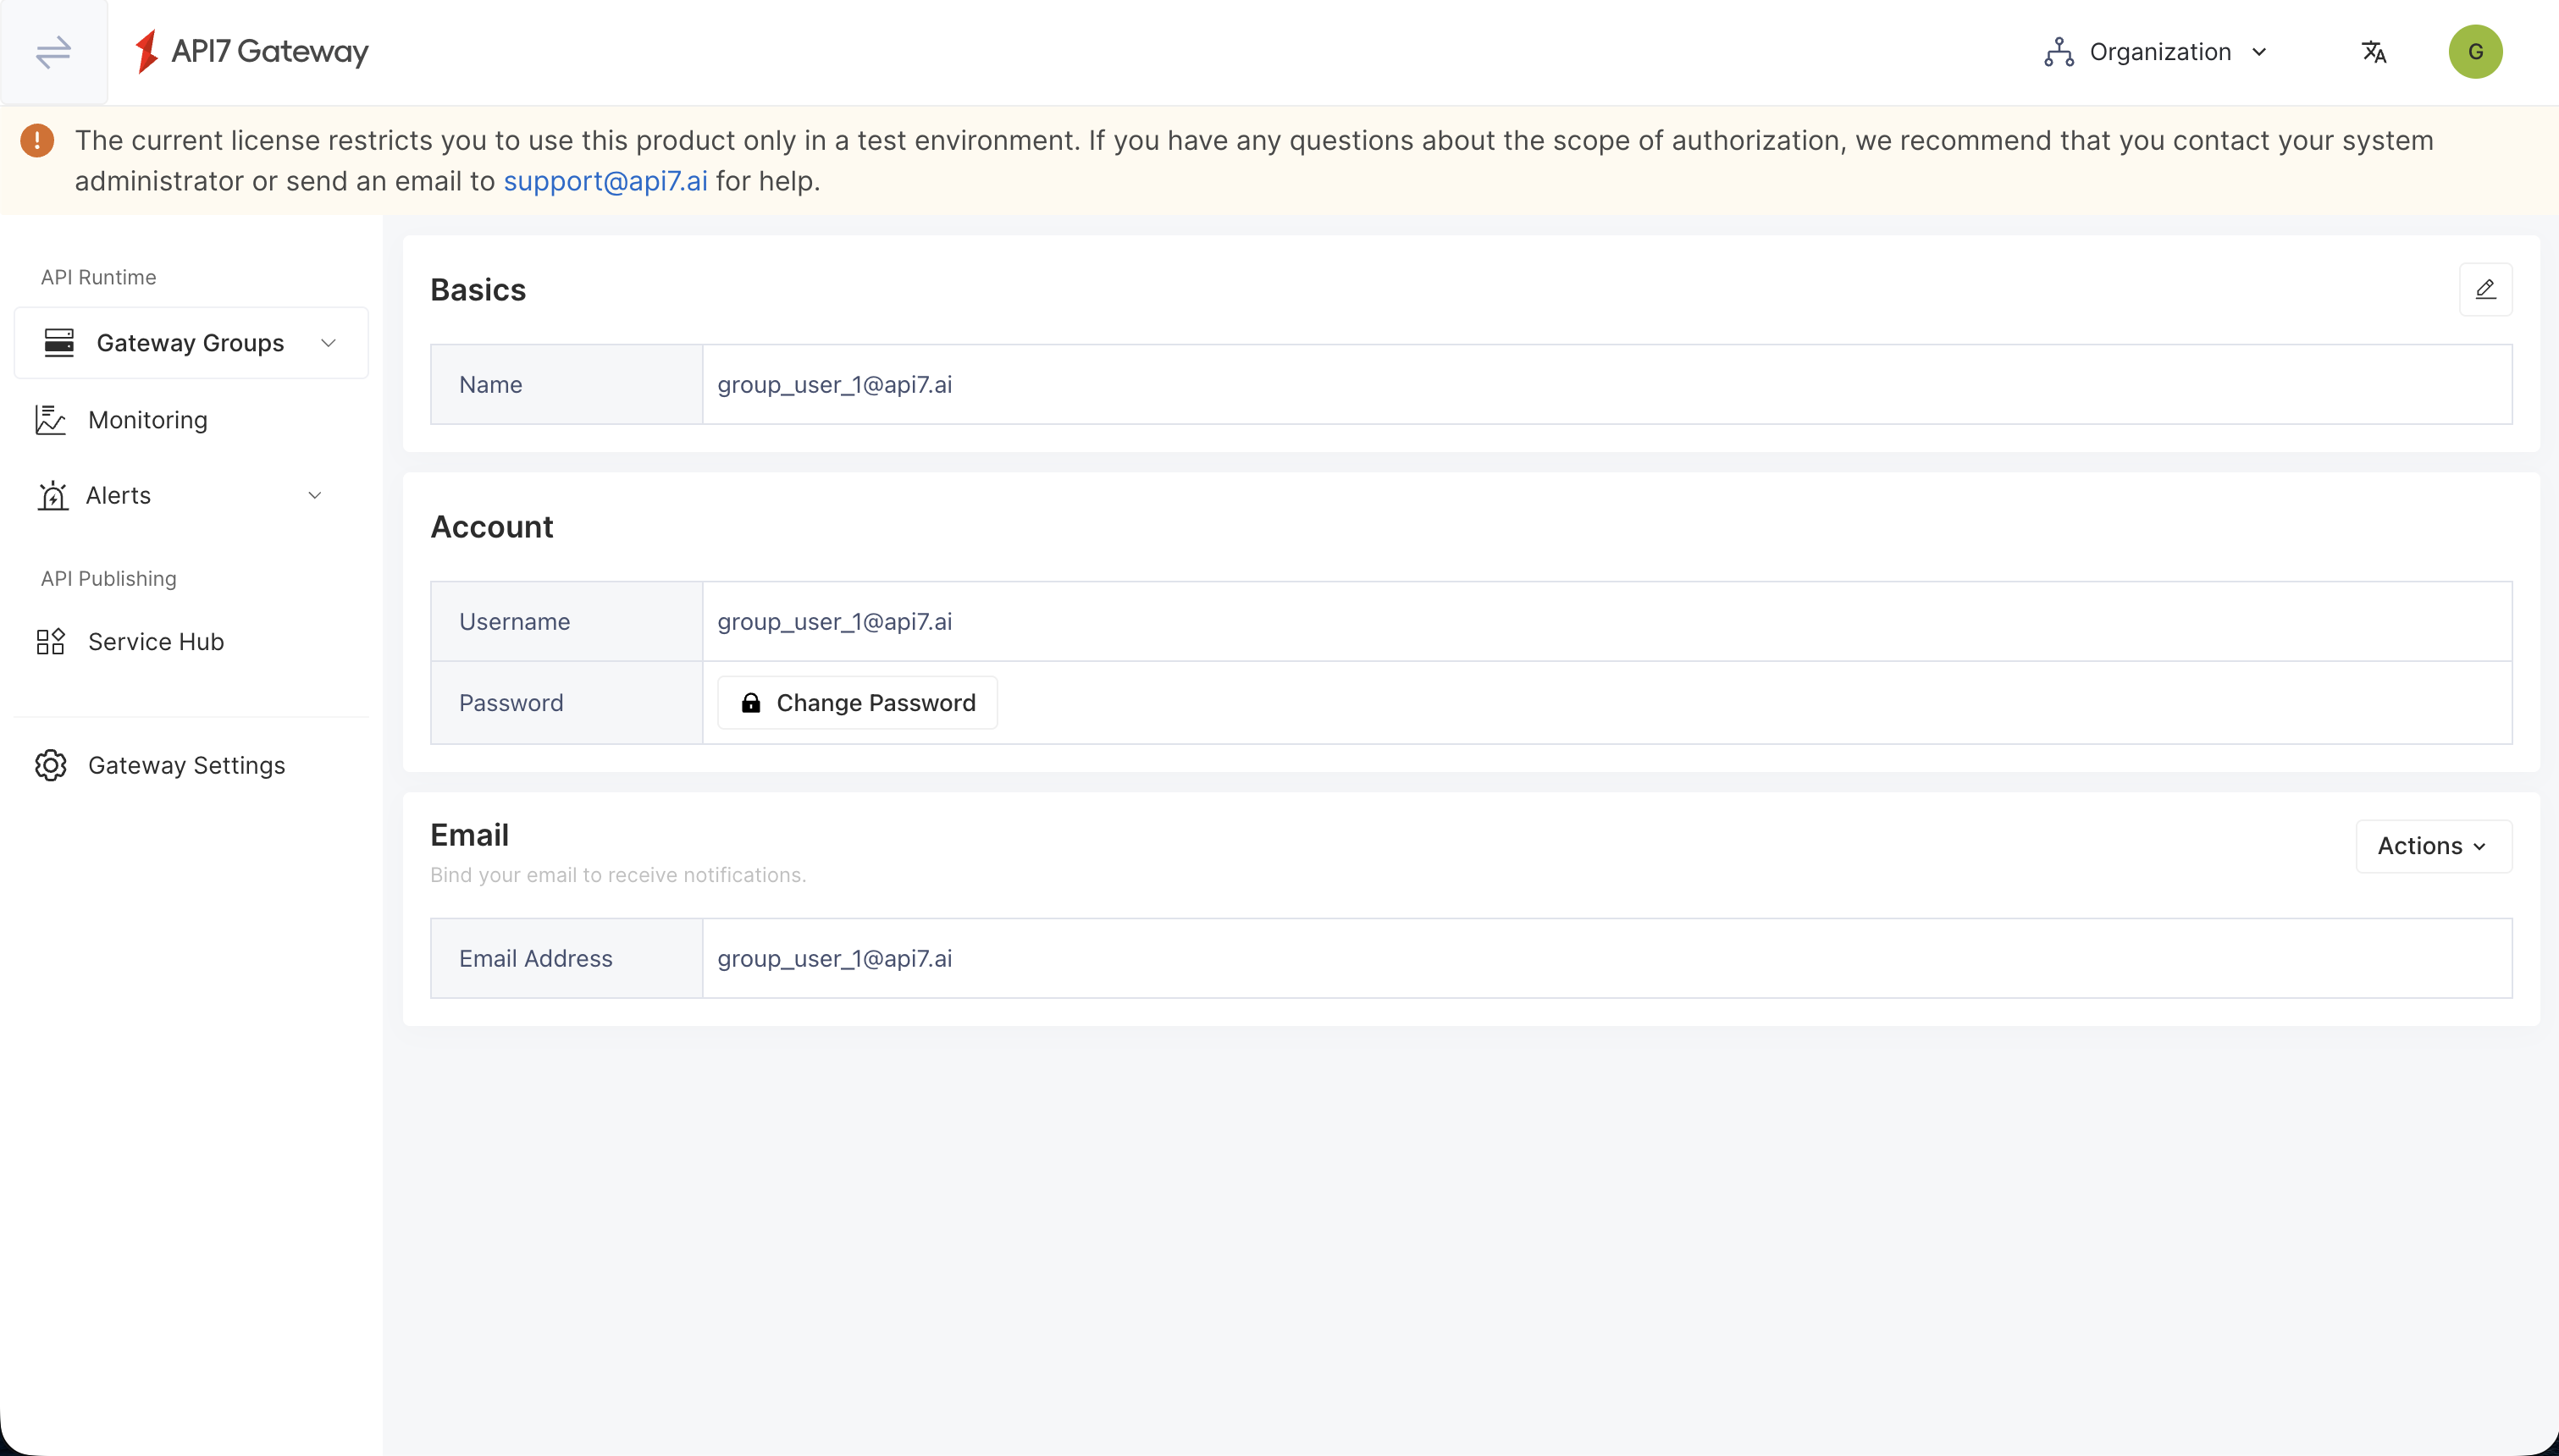Screen dimensions: 2559x1456
Task: Open the Organization dropdown
Action: [2156, 51]
